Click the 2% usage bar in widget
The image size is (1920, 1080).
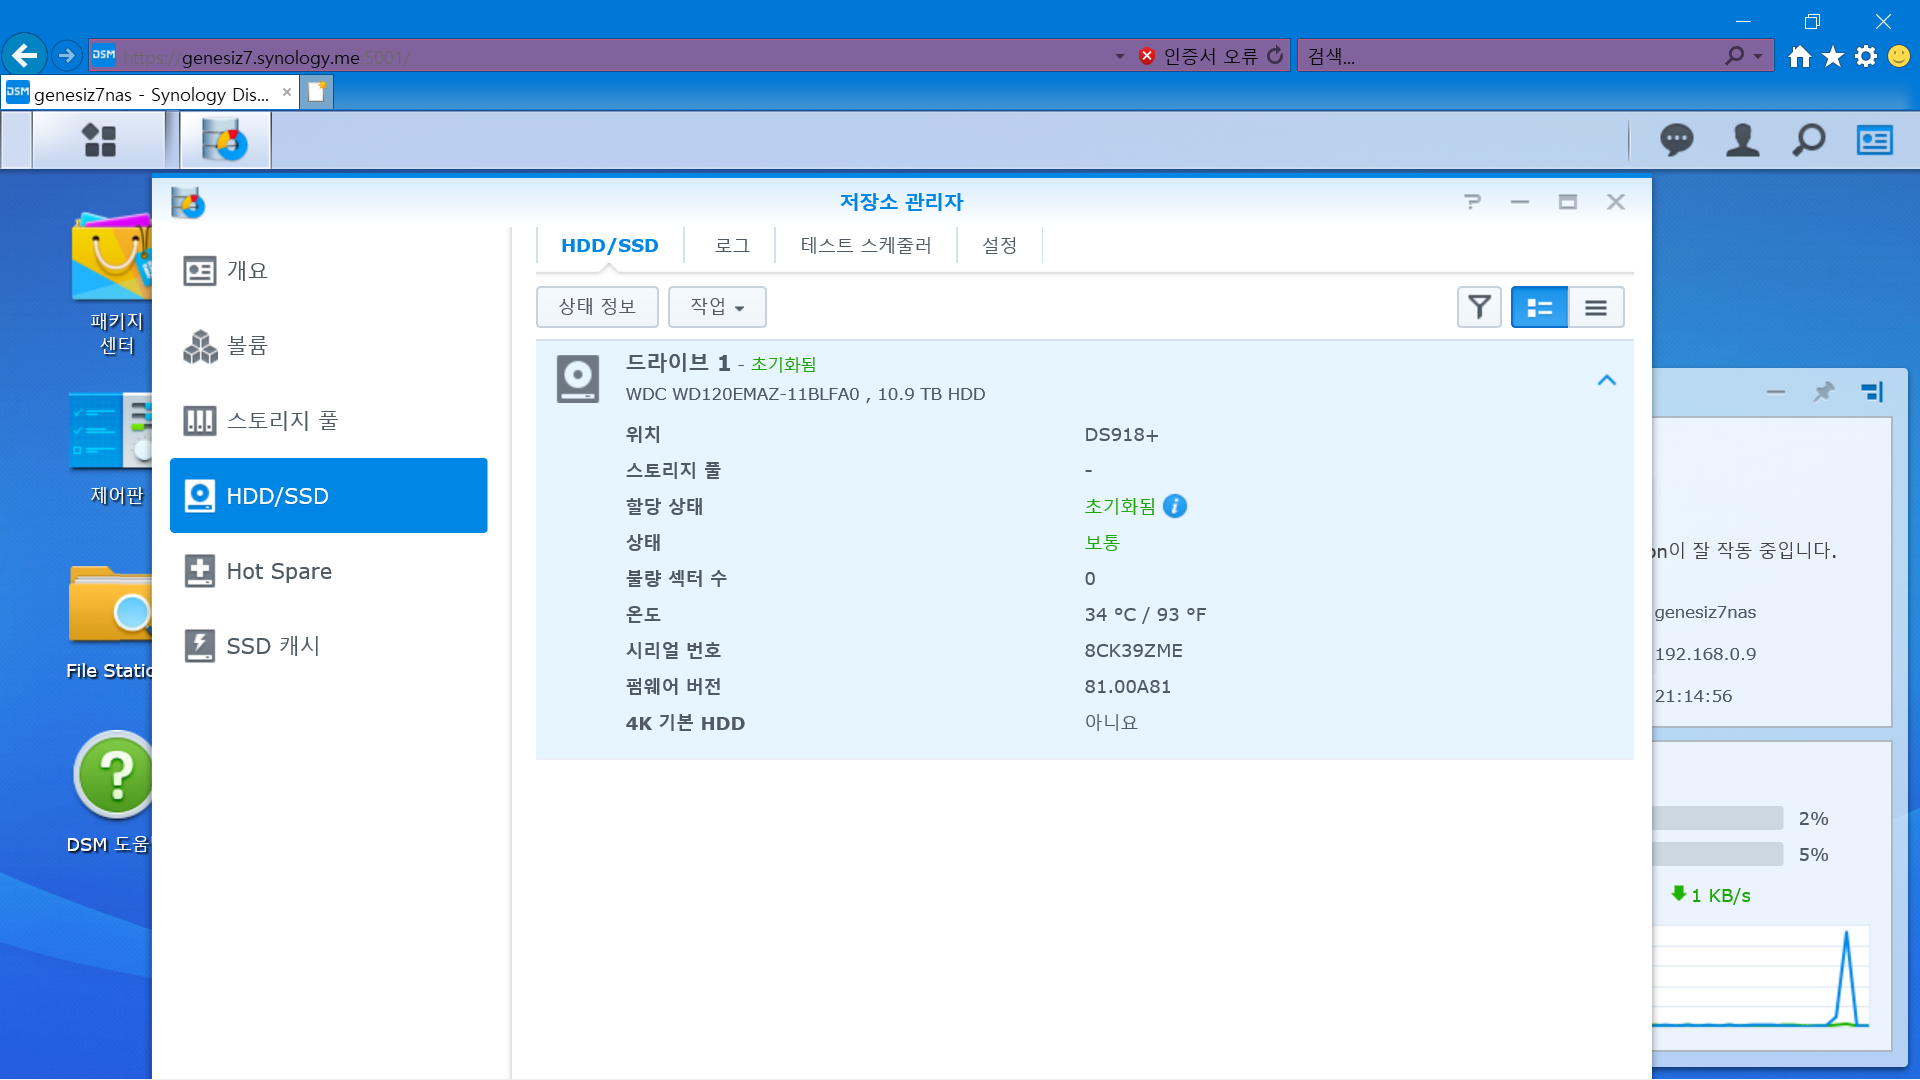[x=1717, y=819]
